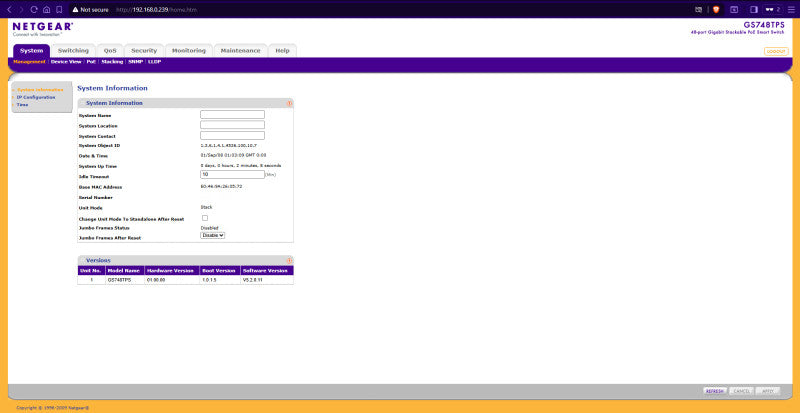Click the Not secure warning icon

76,9
